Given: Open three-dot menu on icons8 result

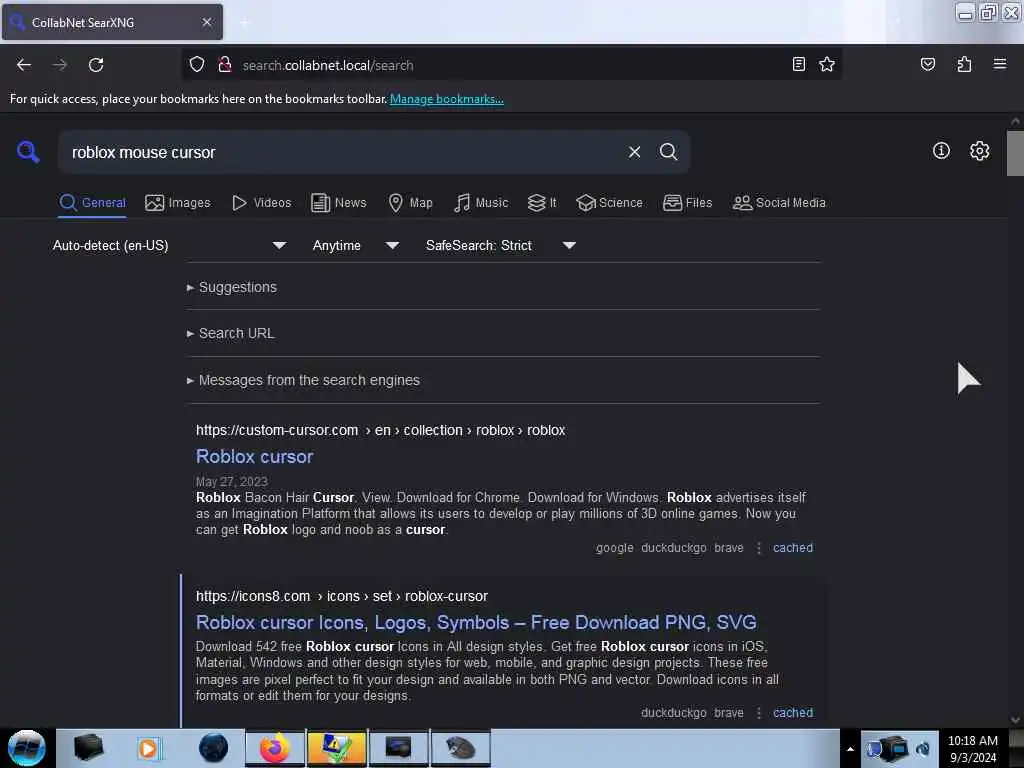Looking at the screenshot, I should tap(758, 712).
